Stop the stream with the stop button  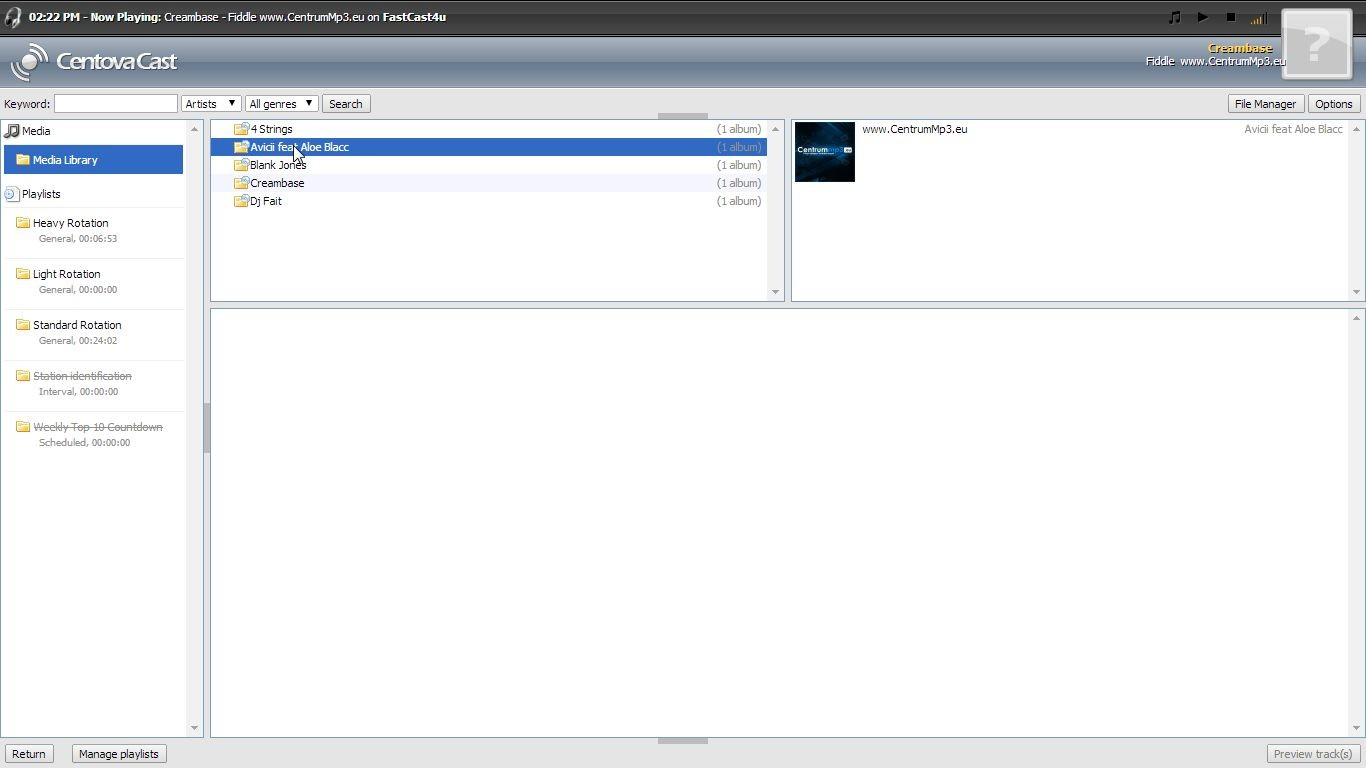[x=1231, y=17]
